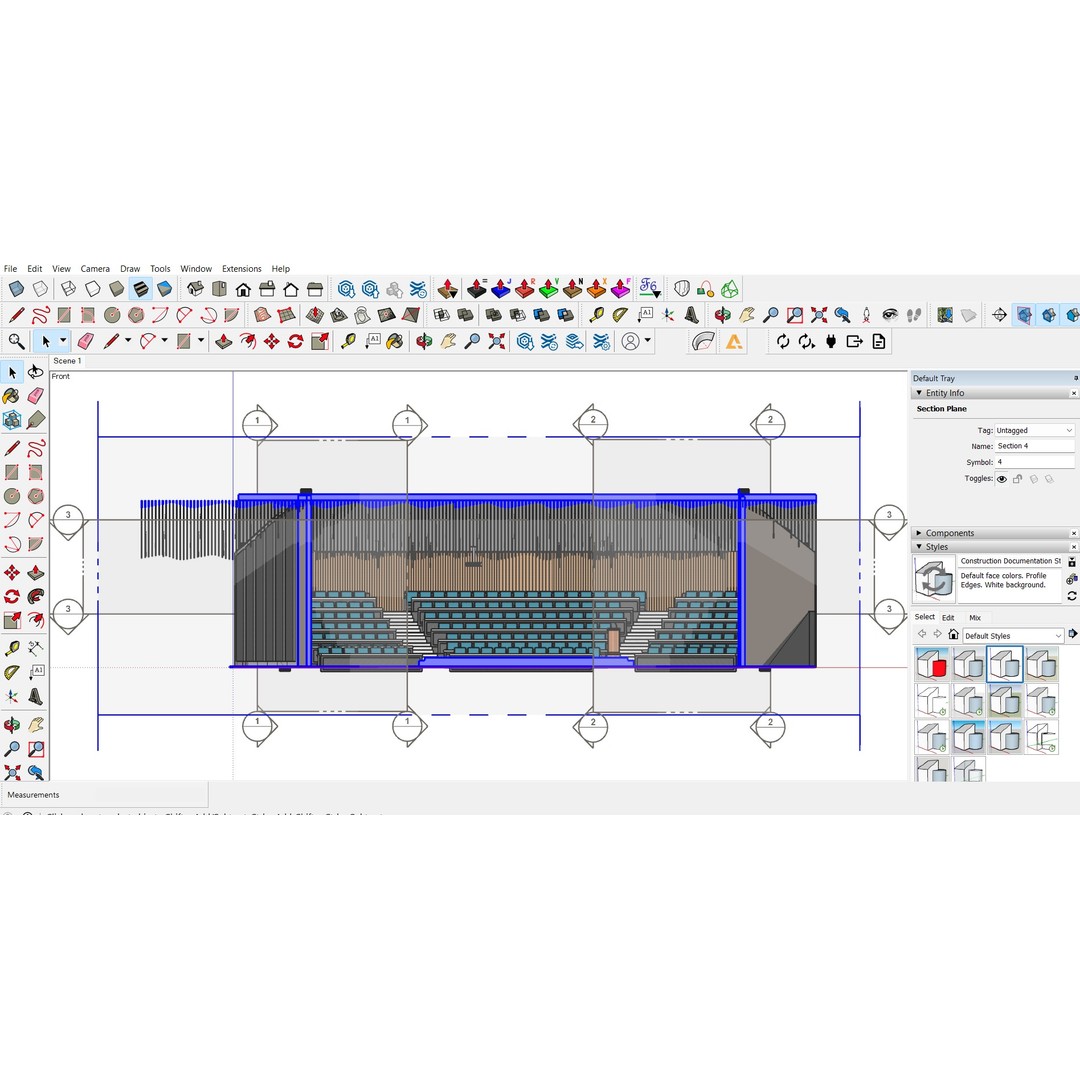
Task: Toggle the lock icon in Entity Info
Action: click(1017, 479)
